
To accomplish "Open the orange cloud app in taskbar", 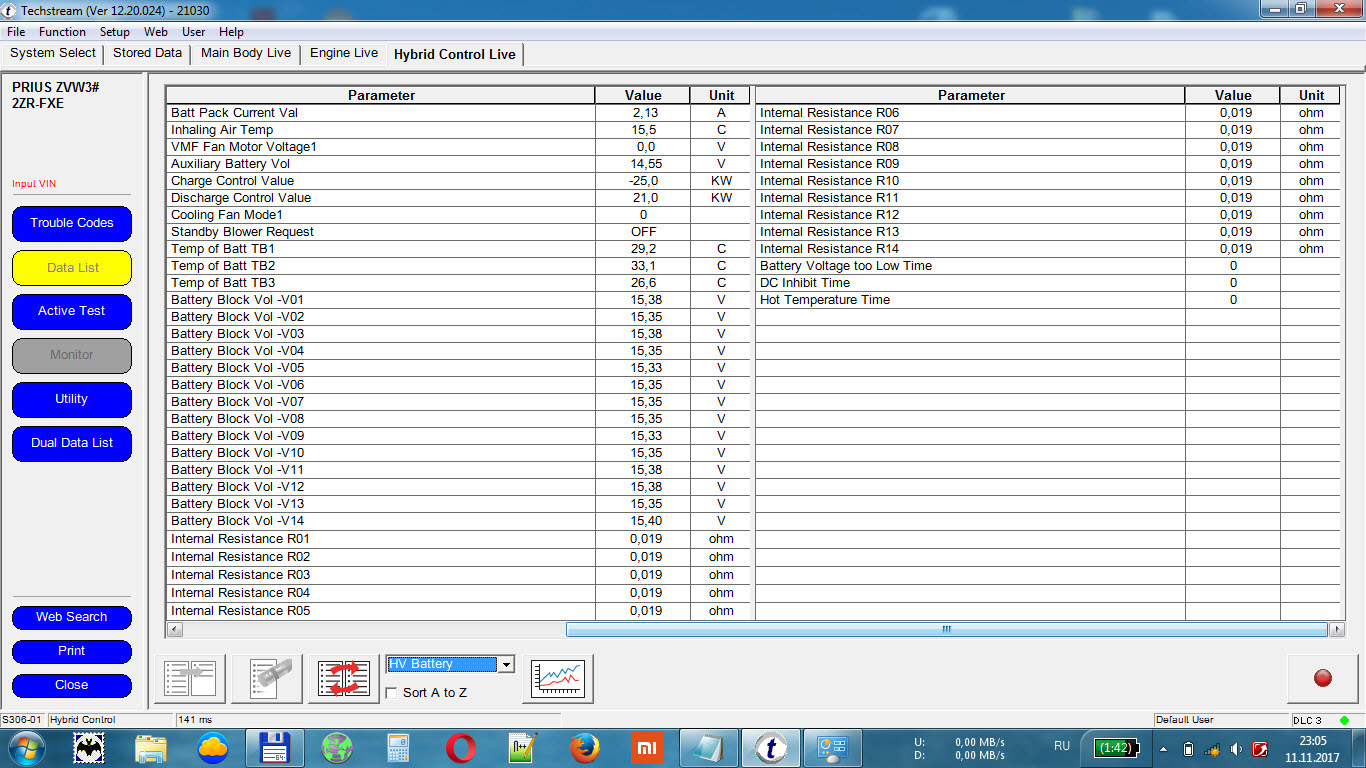I will tap(213, 748).
